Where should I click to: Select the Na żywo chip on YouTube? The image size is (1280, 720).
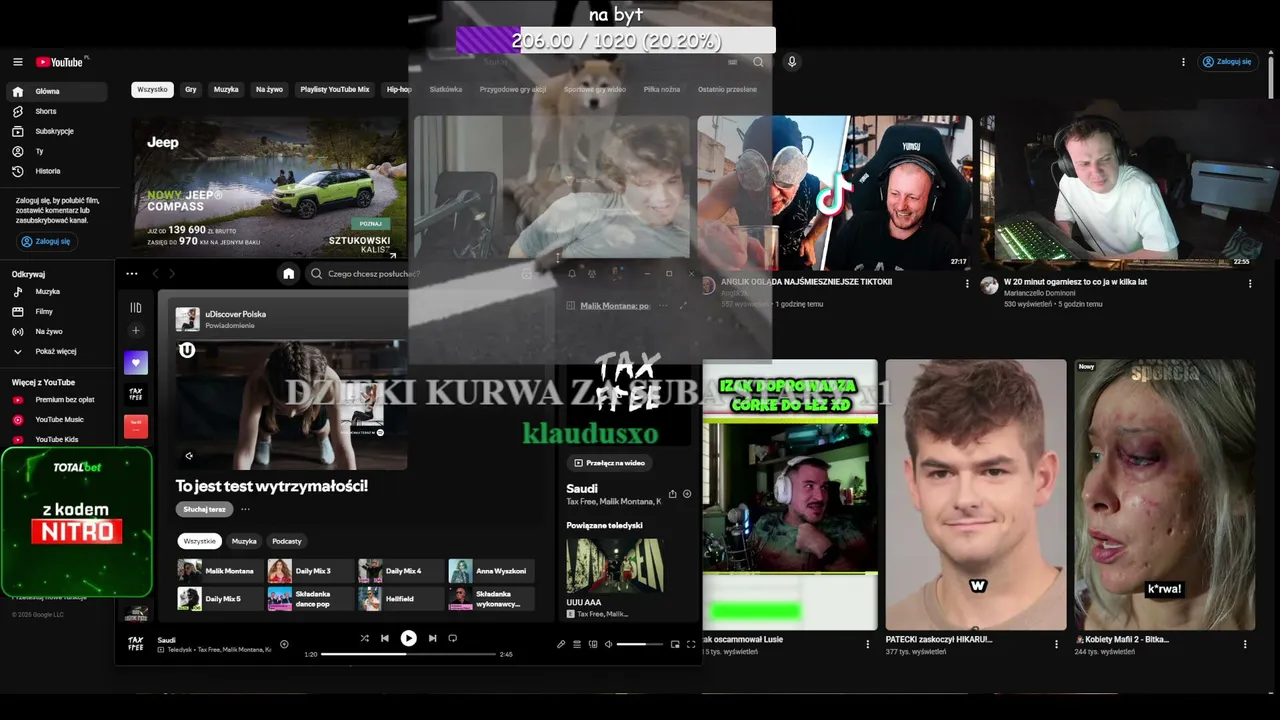269,89
